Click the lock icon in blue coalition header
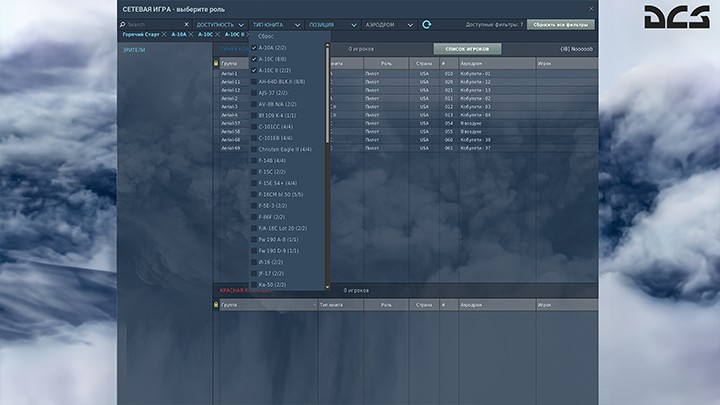 pos(218,63)
